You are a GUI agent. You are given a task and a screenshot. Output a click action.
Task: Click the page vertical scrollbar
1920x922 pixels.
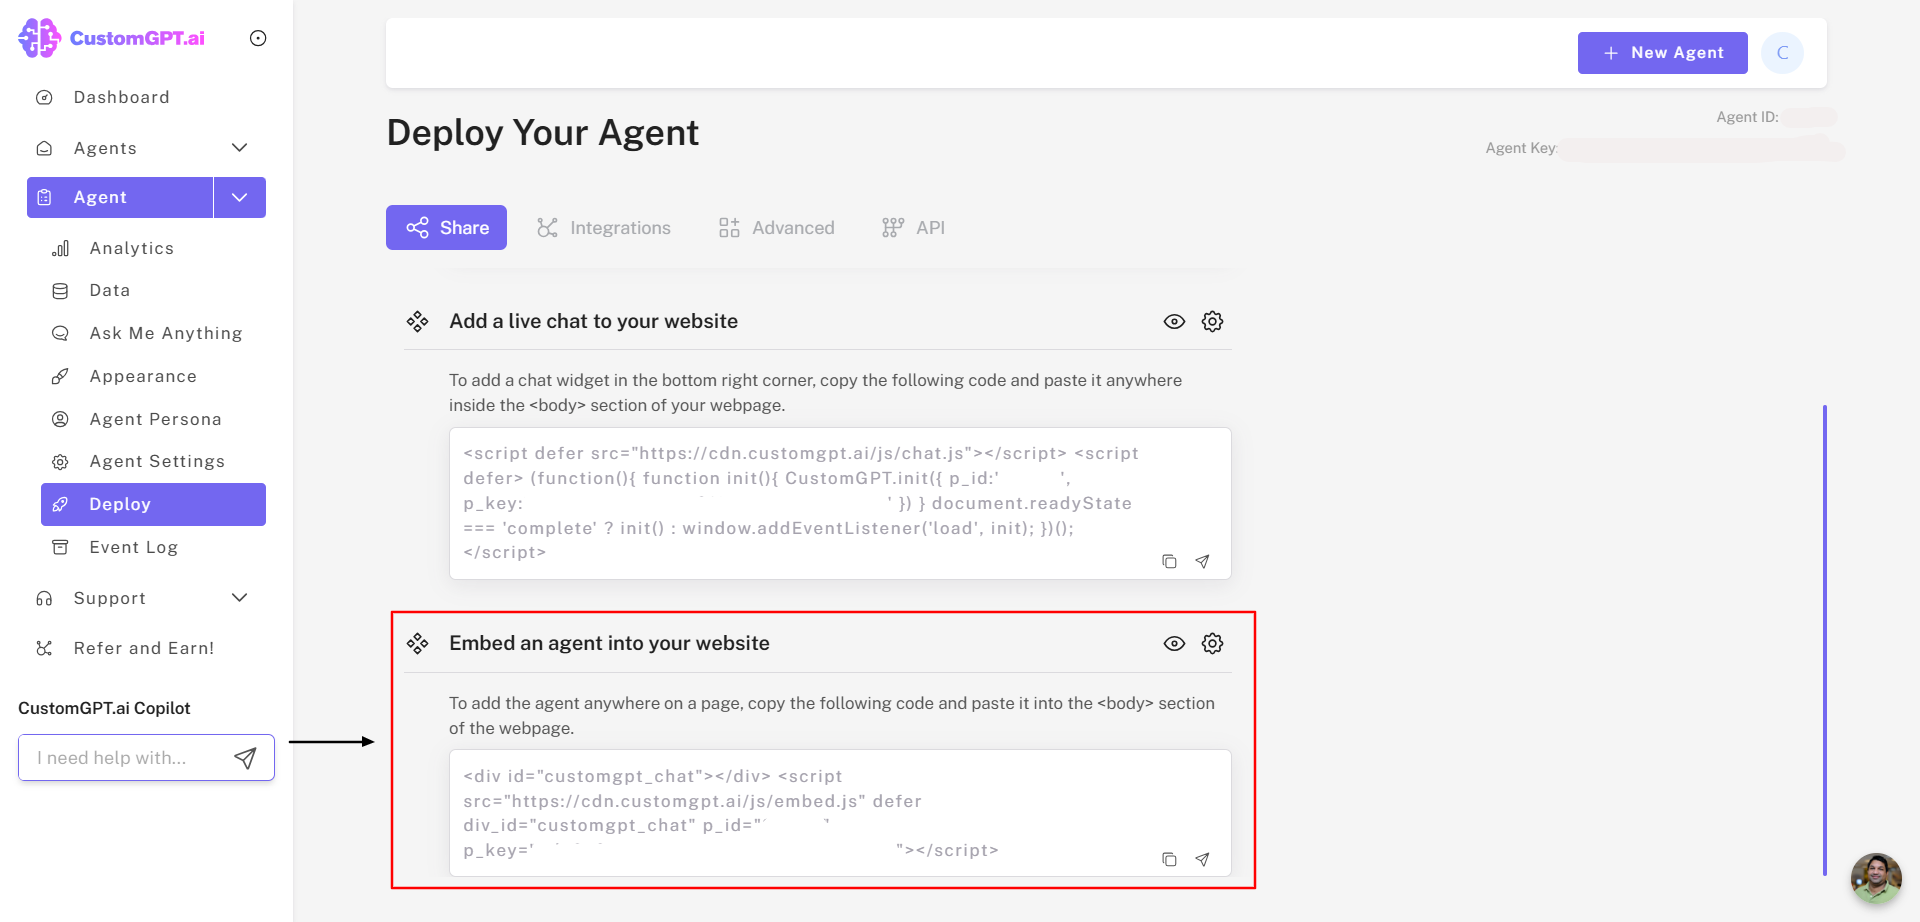[1825, 640]
